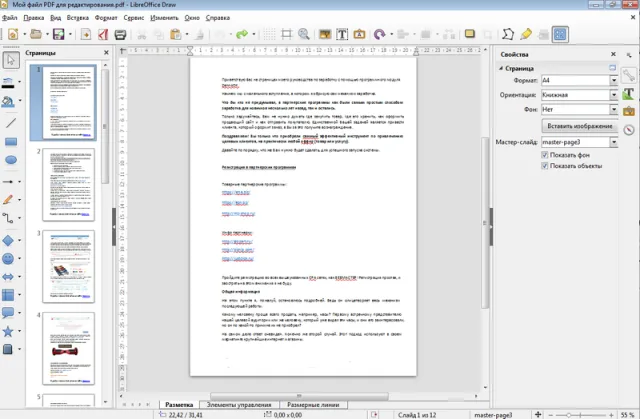640x419 pixels.
Task: Select the Ellipse shape tool
Action: coord(11,160)
